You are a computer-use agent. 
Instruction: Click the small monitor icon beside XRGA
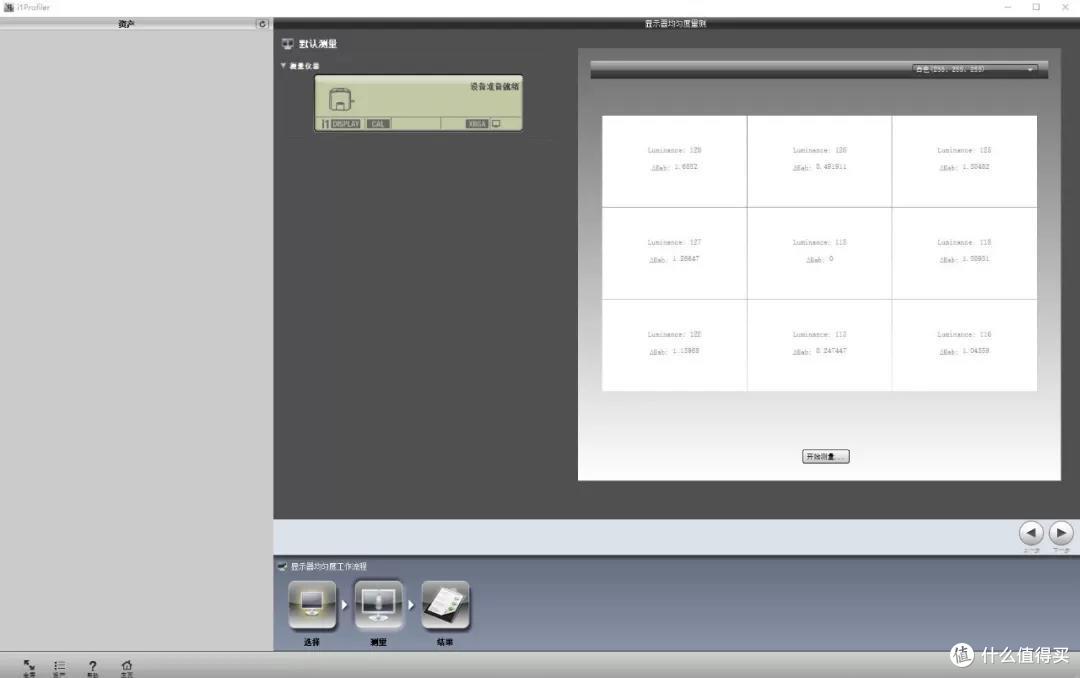tap(496, 124)
